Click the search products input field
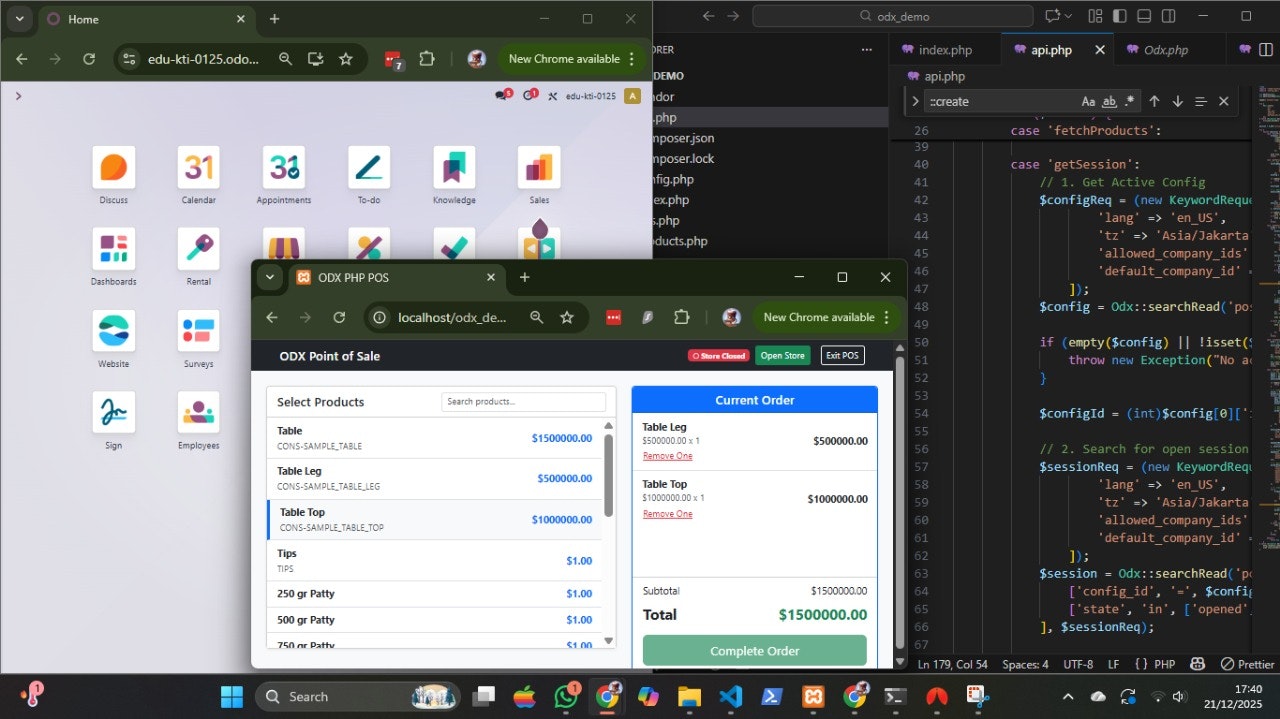 click(523, 401)
